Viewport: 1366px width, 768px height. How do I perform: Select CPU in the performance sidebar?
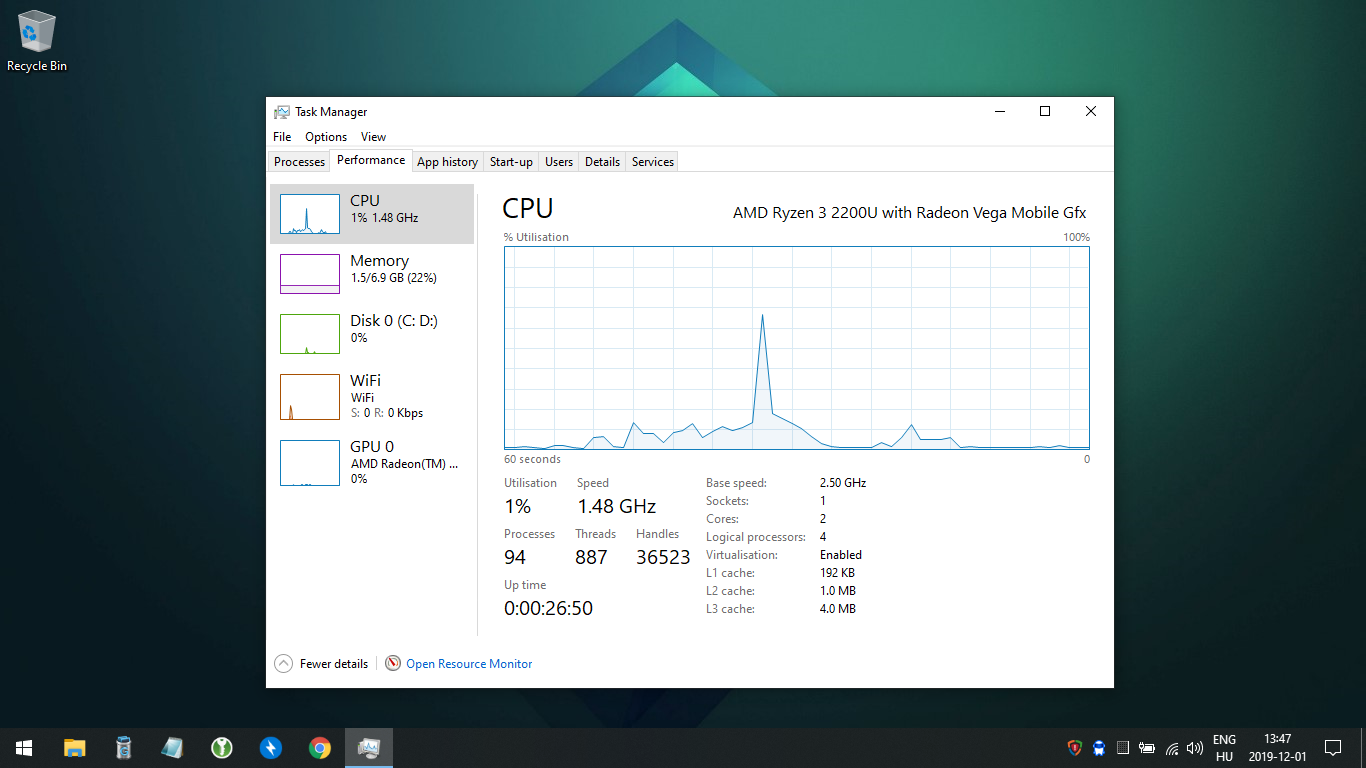pos(372,214)
